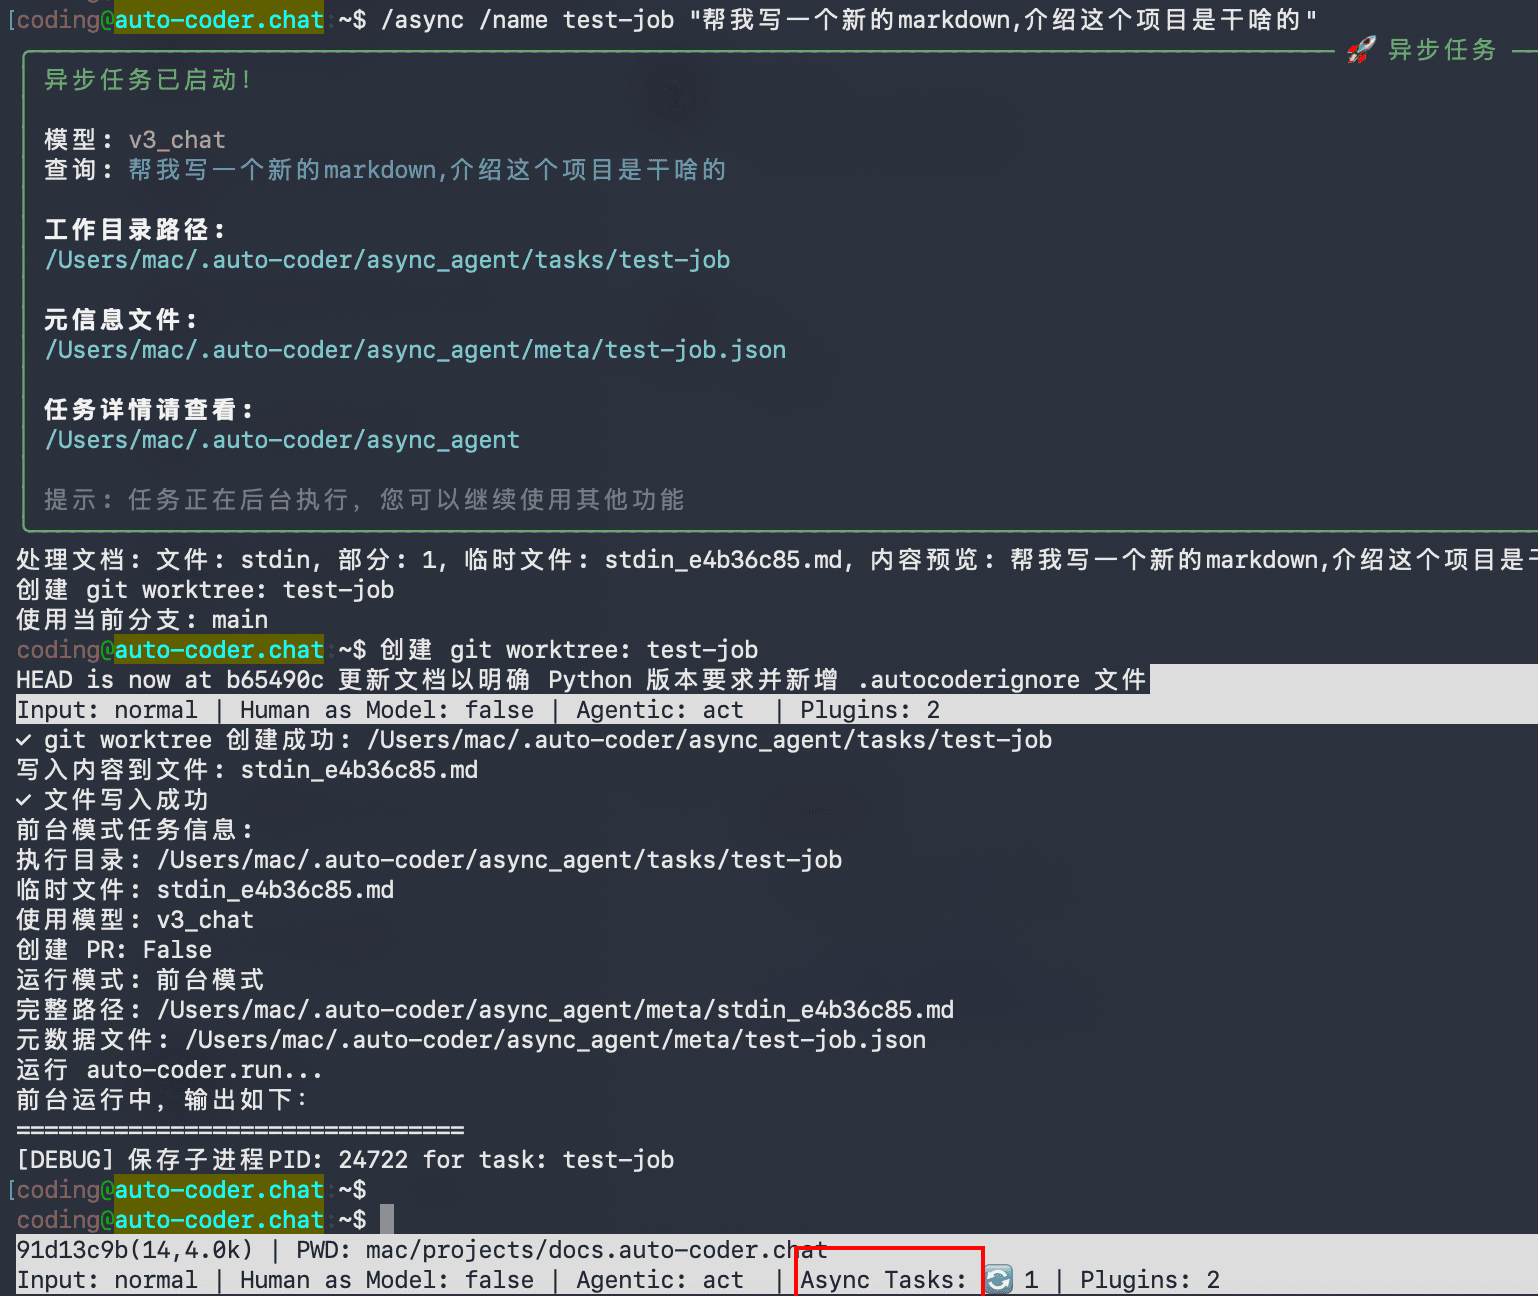Toggle Human as Model in bottom status bar

coord(386,1280)
